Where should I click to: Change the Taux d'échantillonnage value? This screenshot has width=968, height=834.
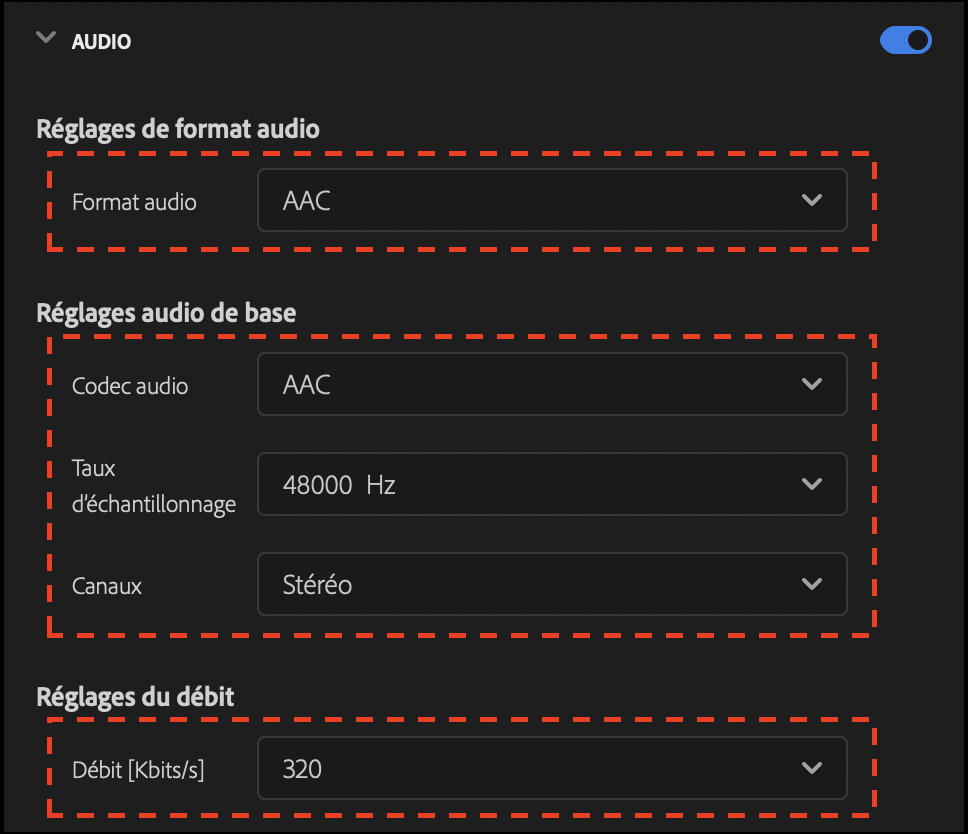552,484
